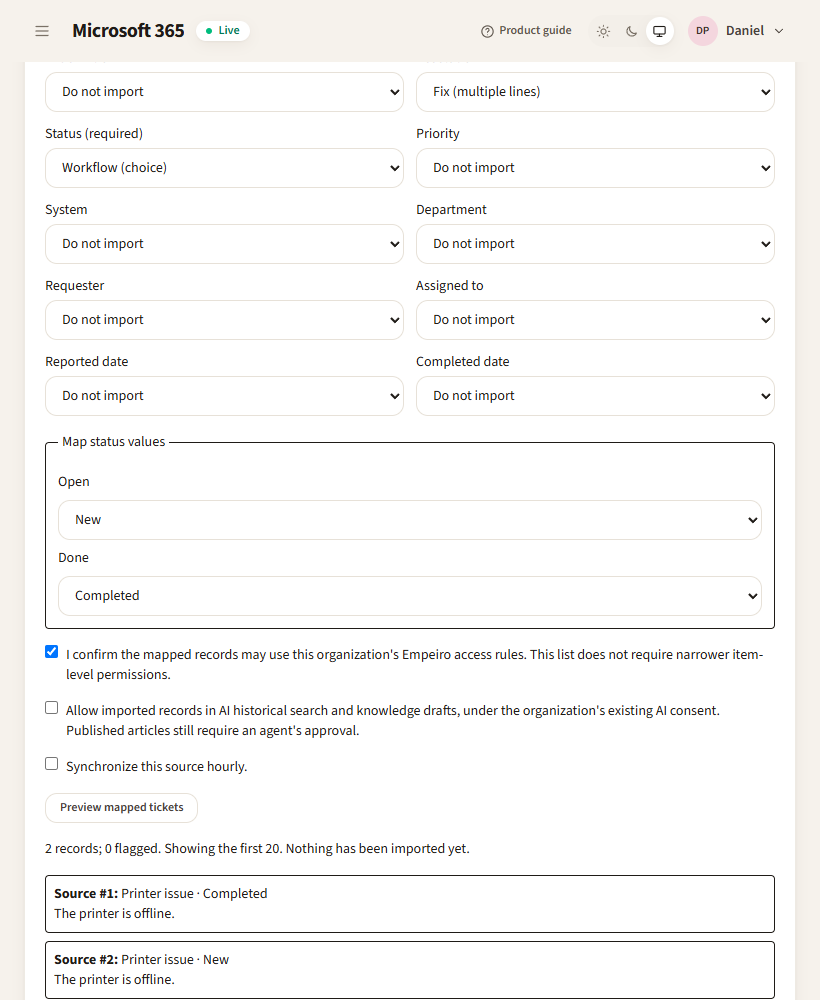This screenshot has width=820, height=1000.
Task: Open the Fix (multiple lines) dropdown
Action: 595,92
